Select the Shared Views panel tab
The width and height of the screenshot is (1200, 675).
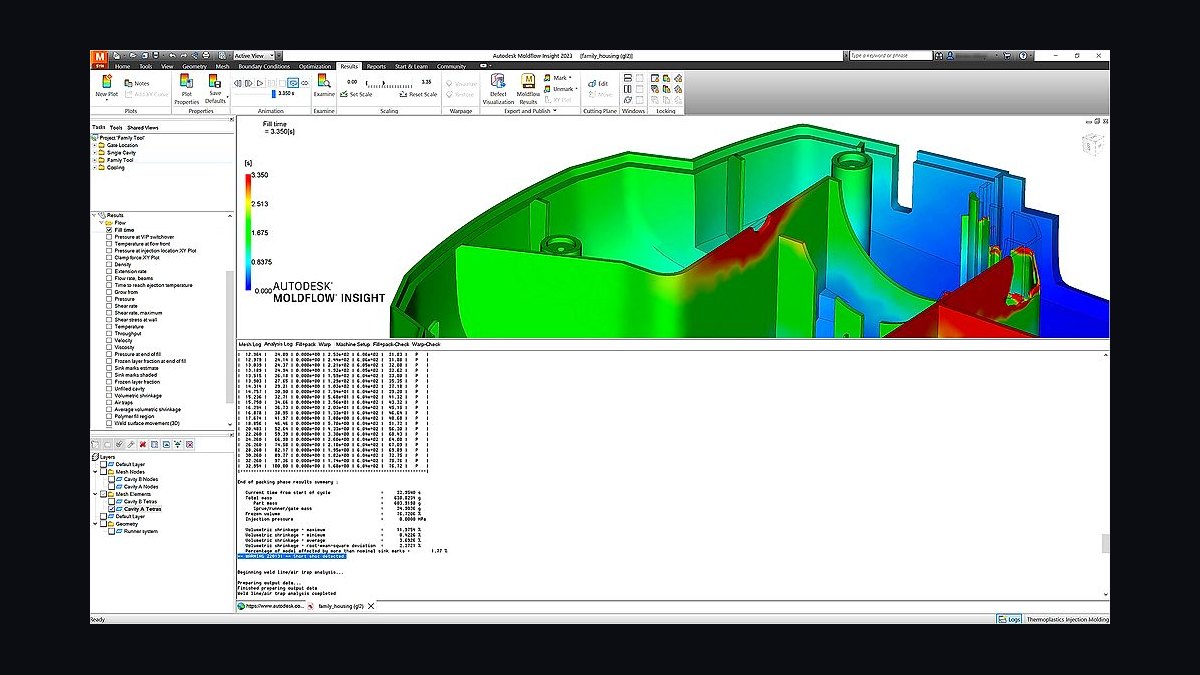(x=144, y=128)
